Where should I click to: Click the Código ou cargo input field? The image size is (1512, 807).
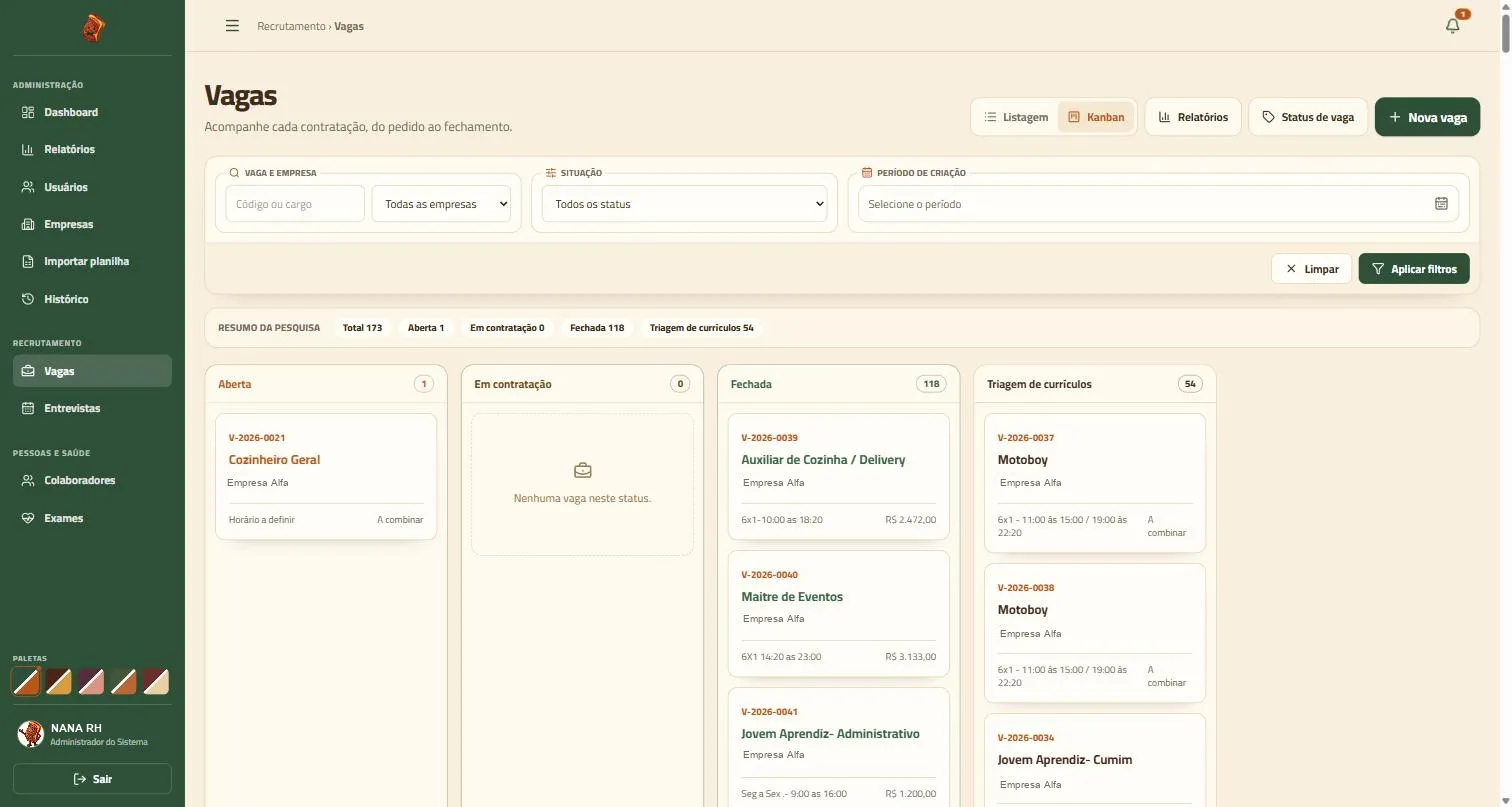(295, 204)
